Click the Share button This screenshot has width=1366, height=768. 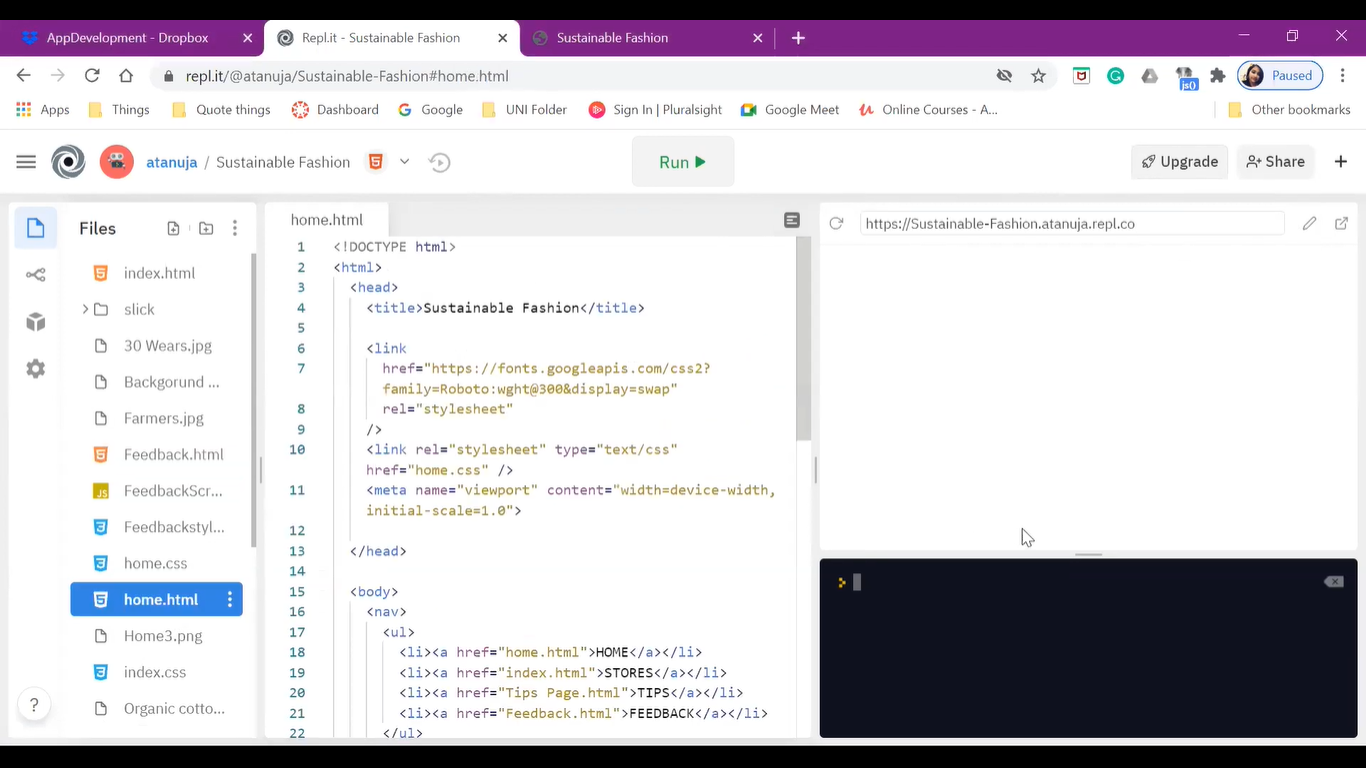coord(1275,162)
